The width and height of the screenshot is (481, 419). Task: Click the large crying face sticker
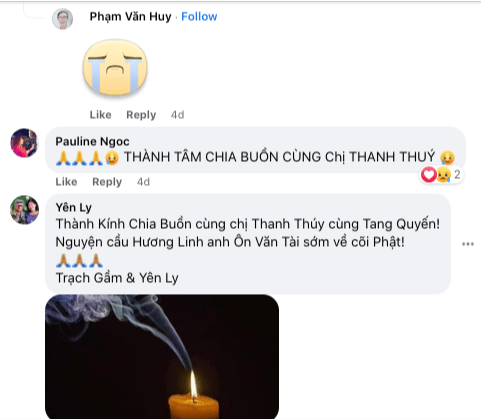click(x=115, y=68)
